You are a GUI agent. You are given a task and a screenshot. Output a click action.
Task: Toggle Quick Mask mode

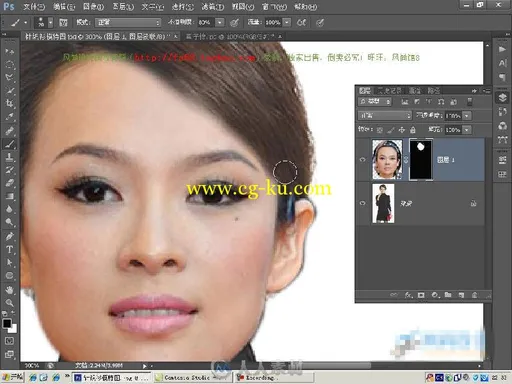9,341
